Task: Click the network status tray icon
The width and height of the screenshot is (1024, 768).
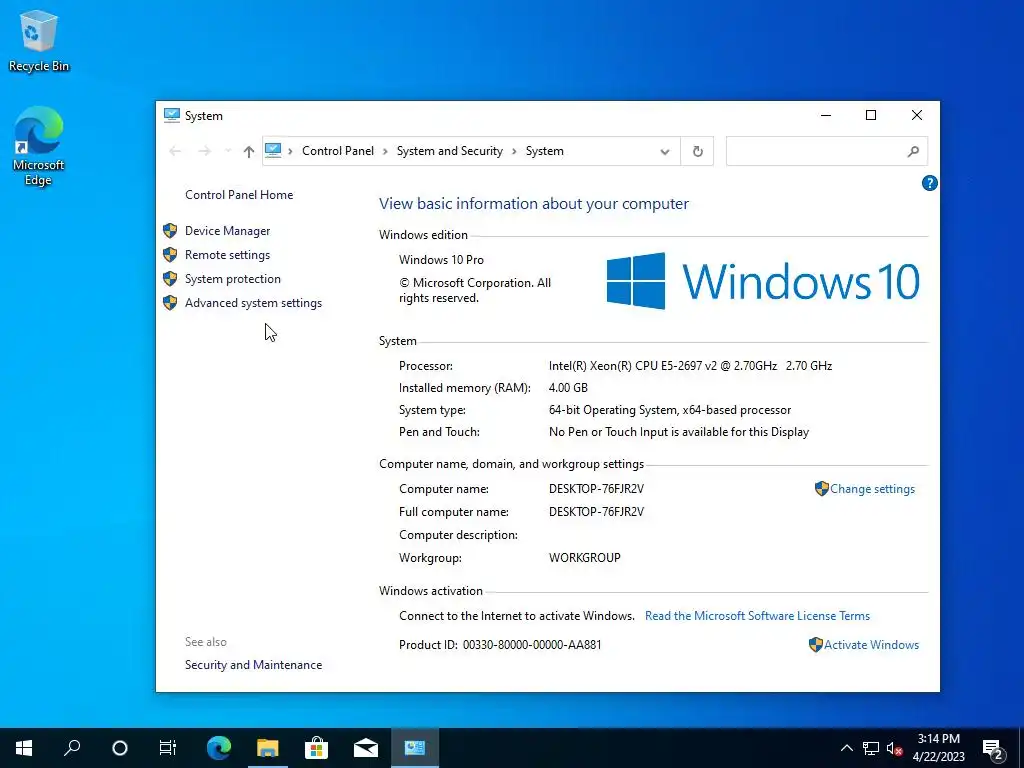Action: [871, 748]
